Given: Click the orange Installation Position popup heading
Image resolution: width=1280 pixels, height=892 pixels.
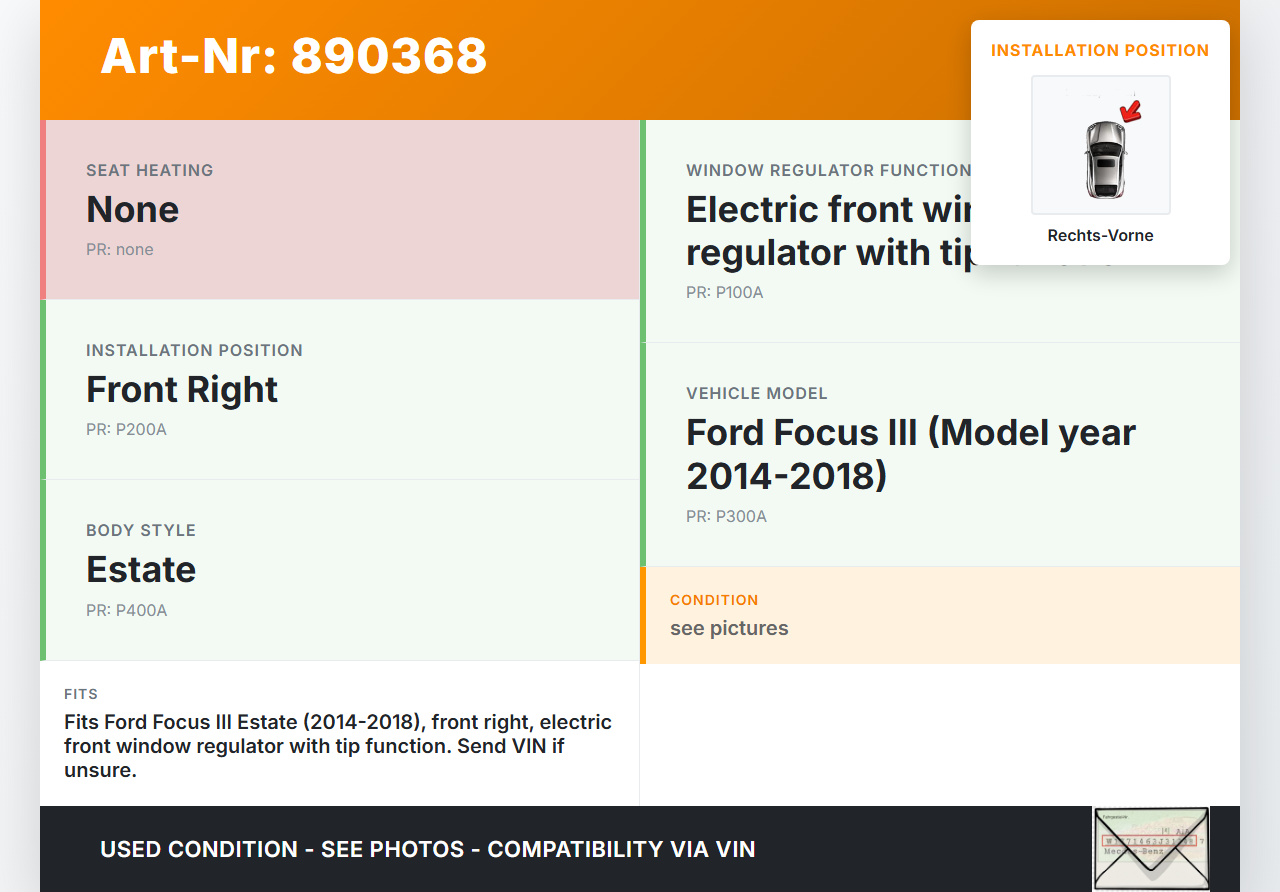Looking at the screenshot, I should click(1100, 50).
